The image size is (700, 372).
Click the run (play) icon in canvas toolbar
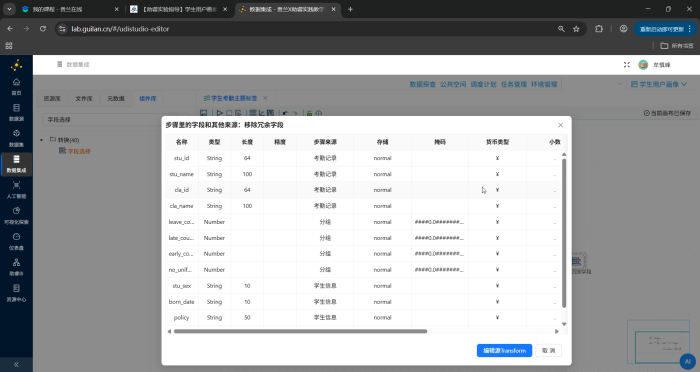pos(220,113)
